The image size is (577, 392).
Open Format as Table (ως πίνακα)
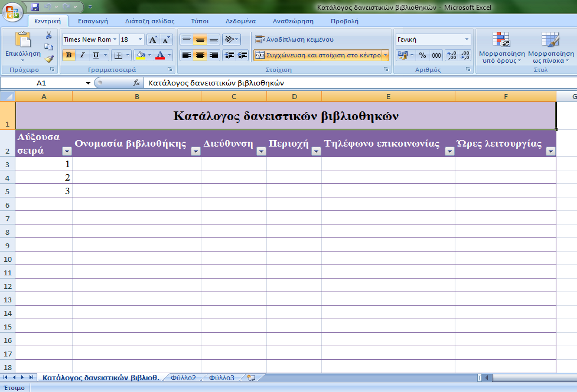click(x=551, y=47)
